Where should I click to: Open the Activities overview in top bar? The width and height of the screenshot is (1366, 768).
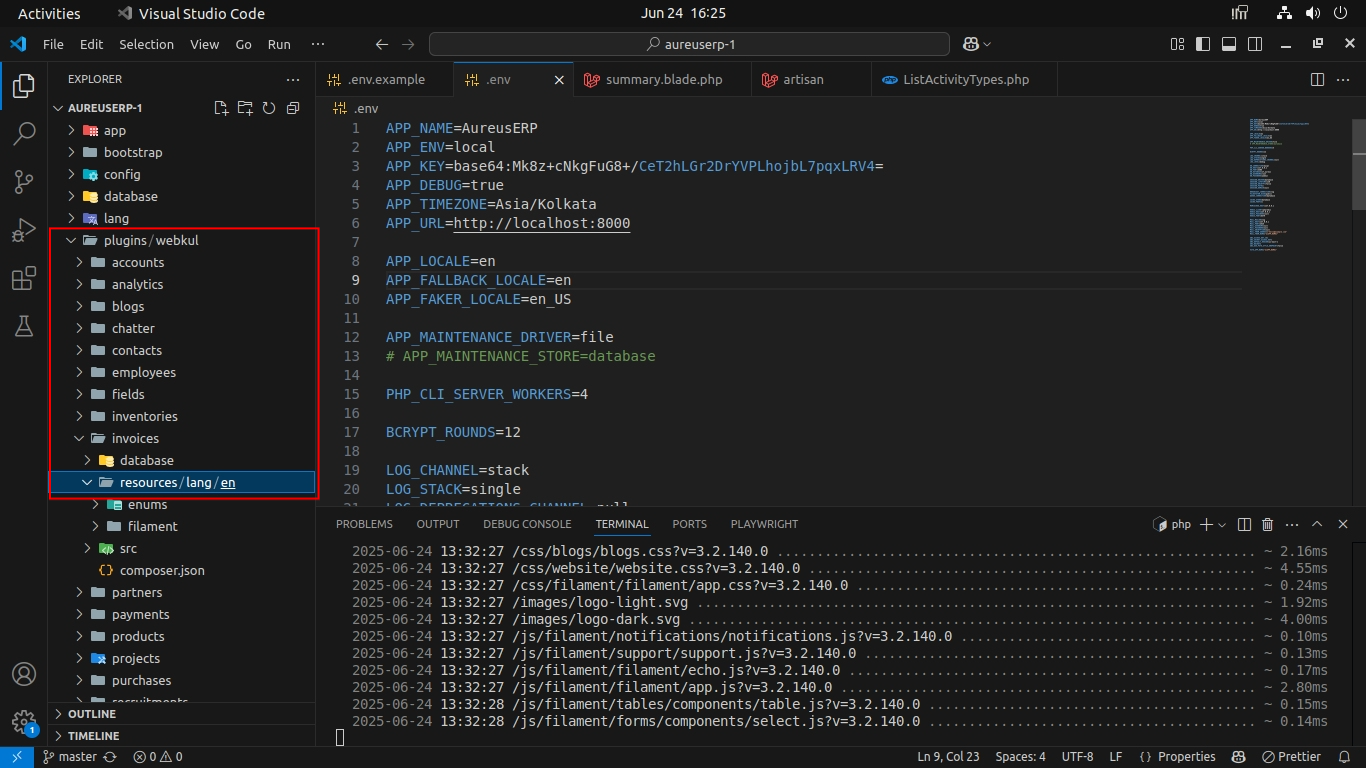pyautogui.click(x=49, y=13)
